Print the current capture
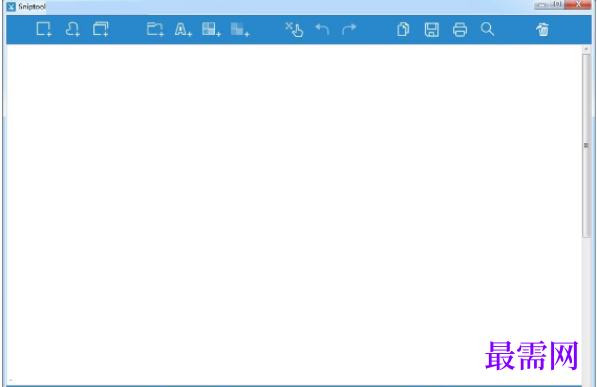Screen dimensions: 597x387 460,29
